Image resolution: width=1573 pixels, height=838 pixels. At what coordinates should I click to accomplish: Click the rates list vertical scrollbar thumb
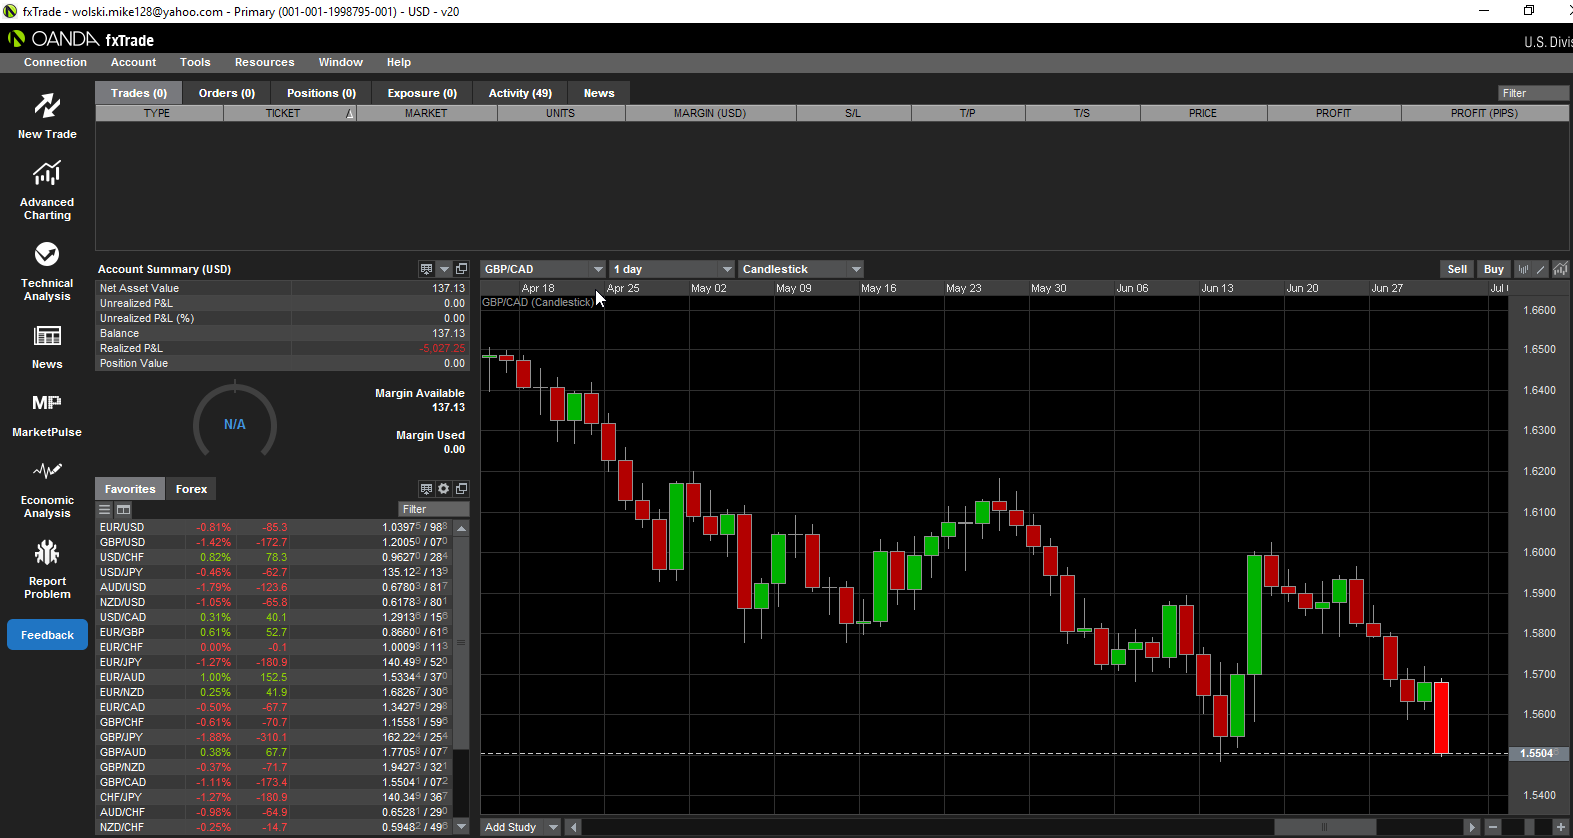(461, 643)
